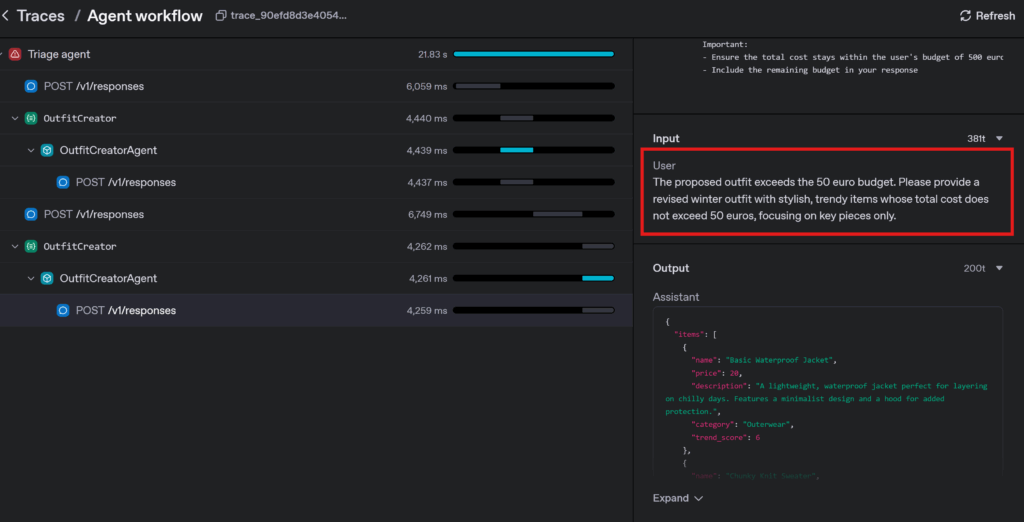Click the Agent workflow breadcrumb title
The width and height of the screenshot is (1024, 522).
pyautogui.click(x=145, y=16)
